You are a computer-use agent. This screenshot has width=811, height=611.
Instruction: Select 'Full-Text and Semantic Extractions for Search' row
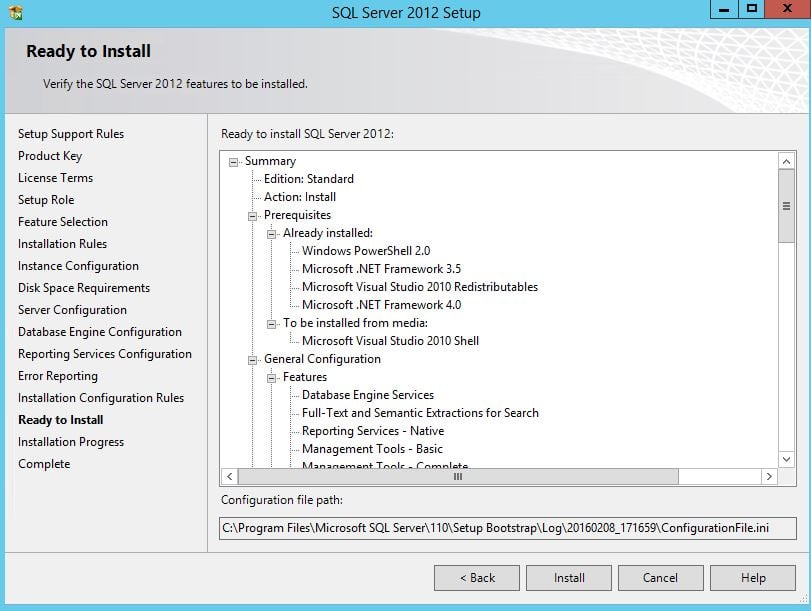[x=420, y=413]
